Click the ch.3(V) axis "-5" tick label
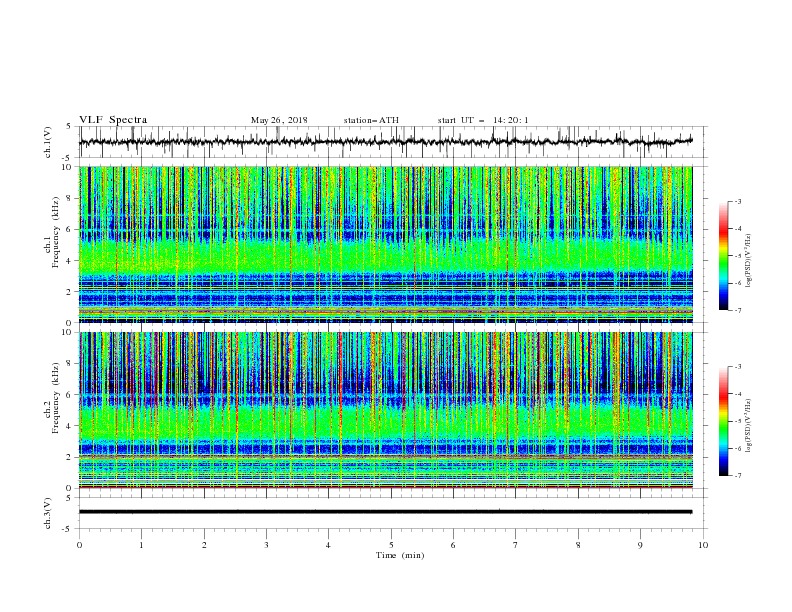Screen dimensions: 792x612 tap(68, 529)
